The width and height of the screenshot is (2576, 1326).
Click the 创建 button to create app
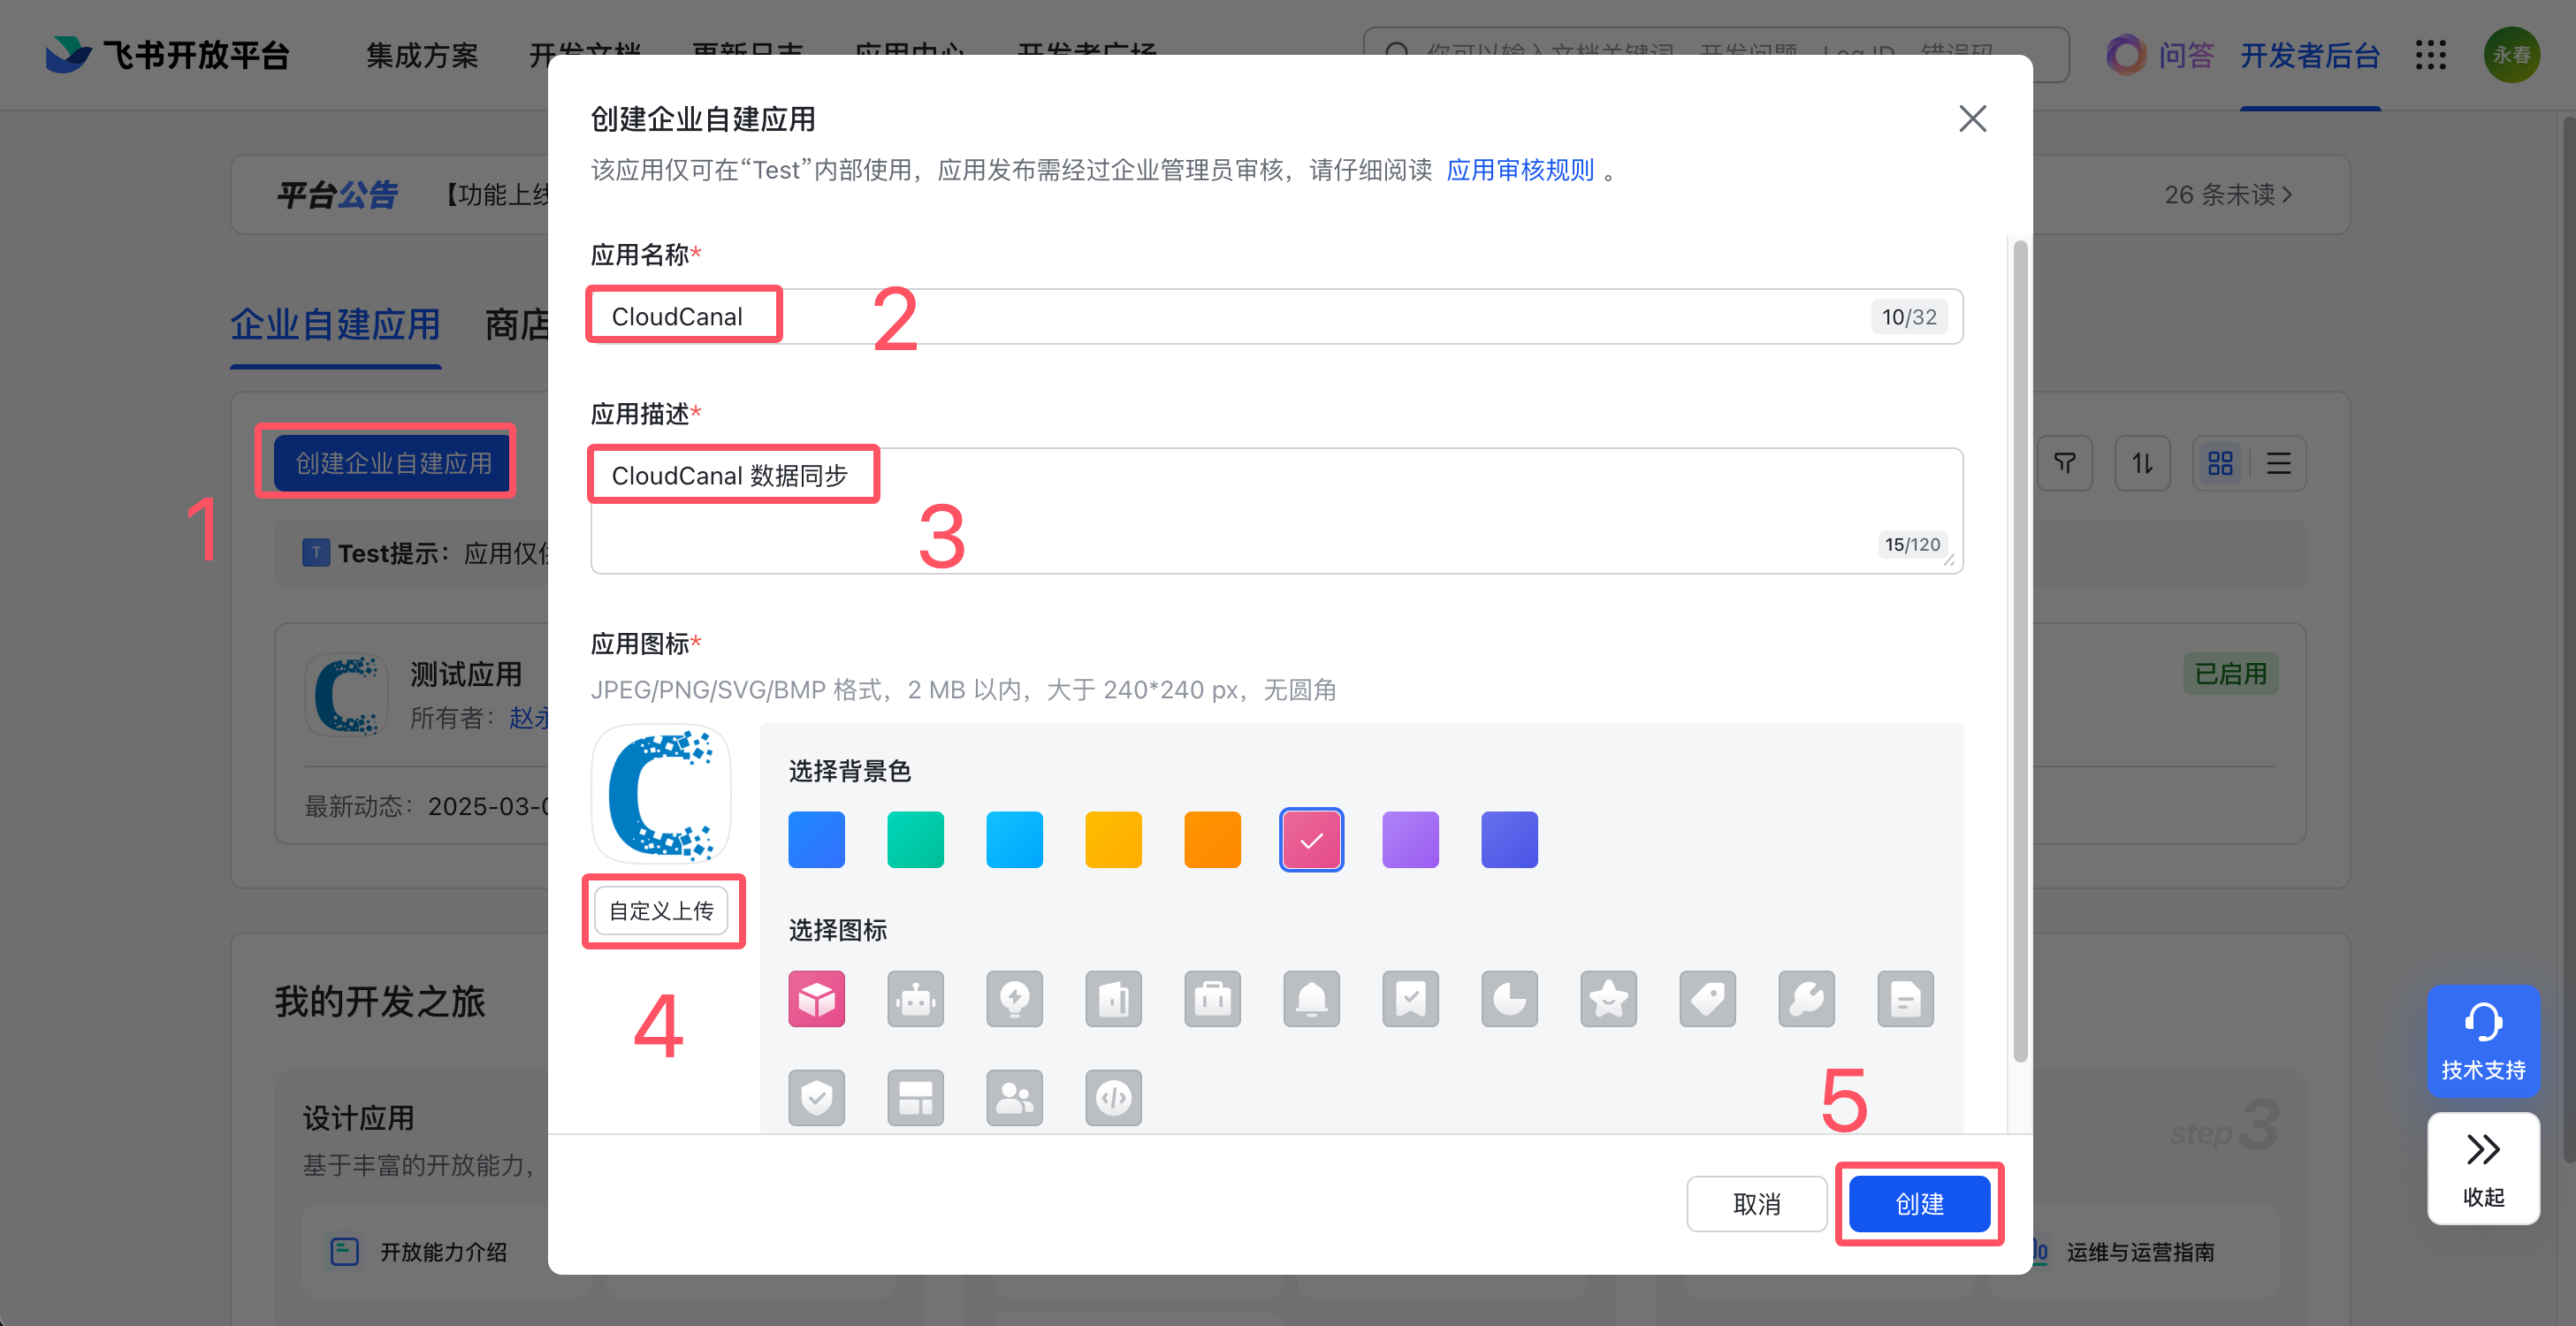tap(1918, 1204)
